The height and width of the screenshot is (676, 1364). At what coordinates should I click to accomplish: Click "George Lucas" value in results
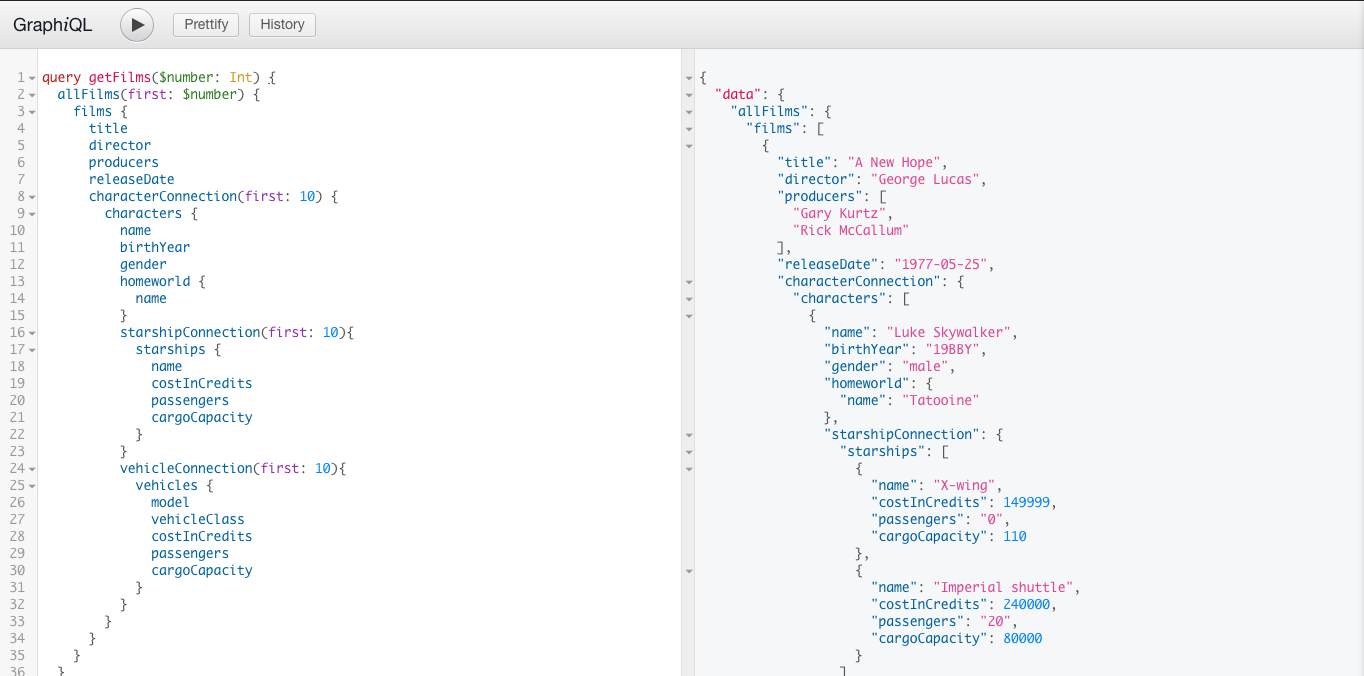tap(925, 179)
